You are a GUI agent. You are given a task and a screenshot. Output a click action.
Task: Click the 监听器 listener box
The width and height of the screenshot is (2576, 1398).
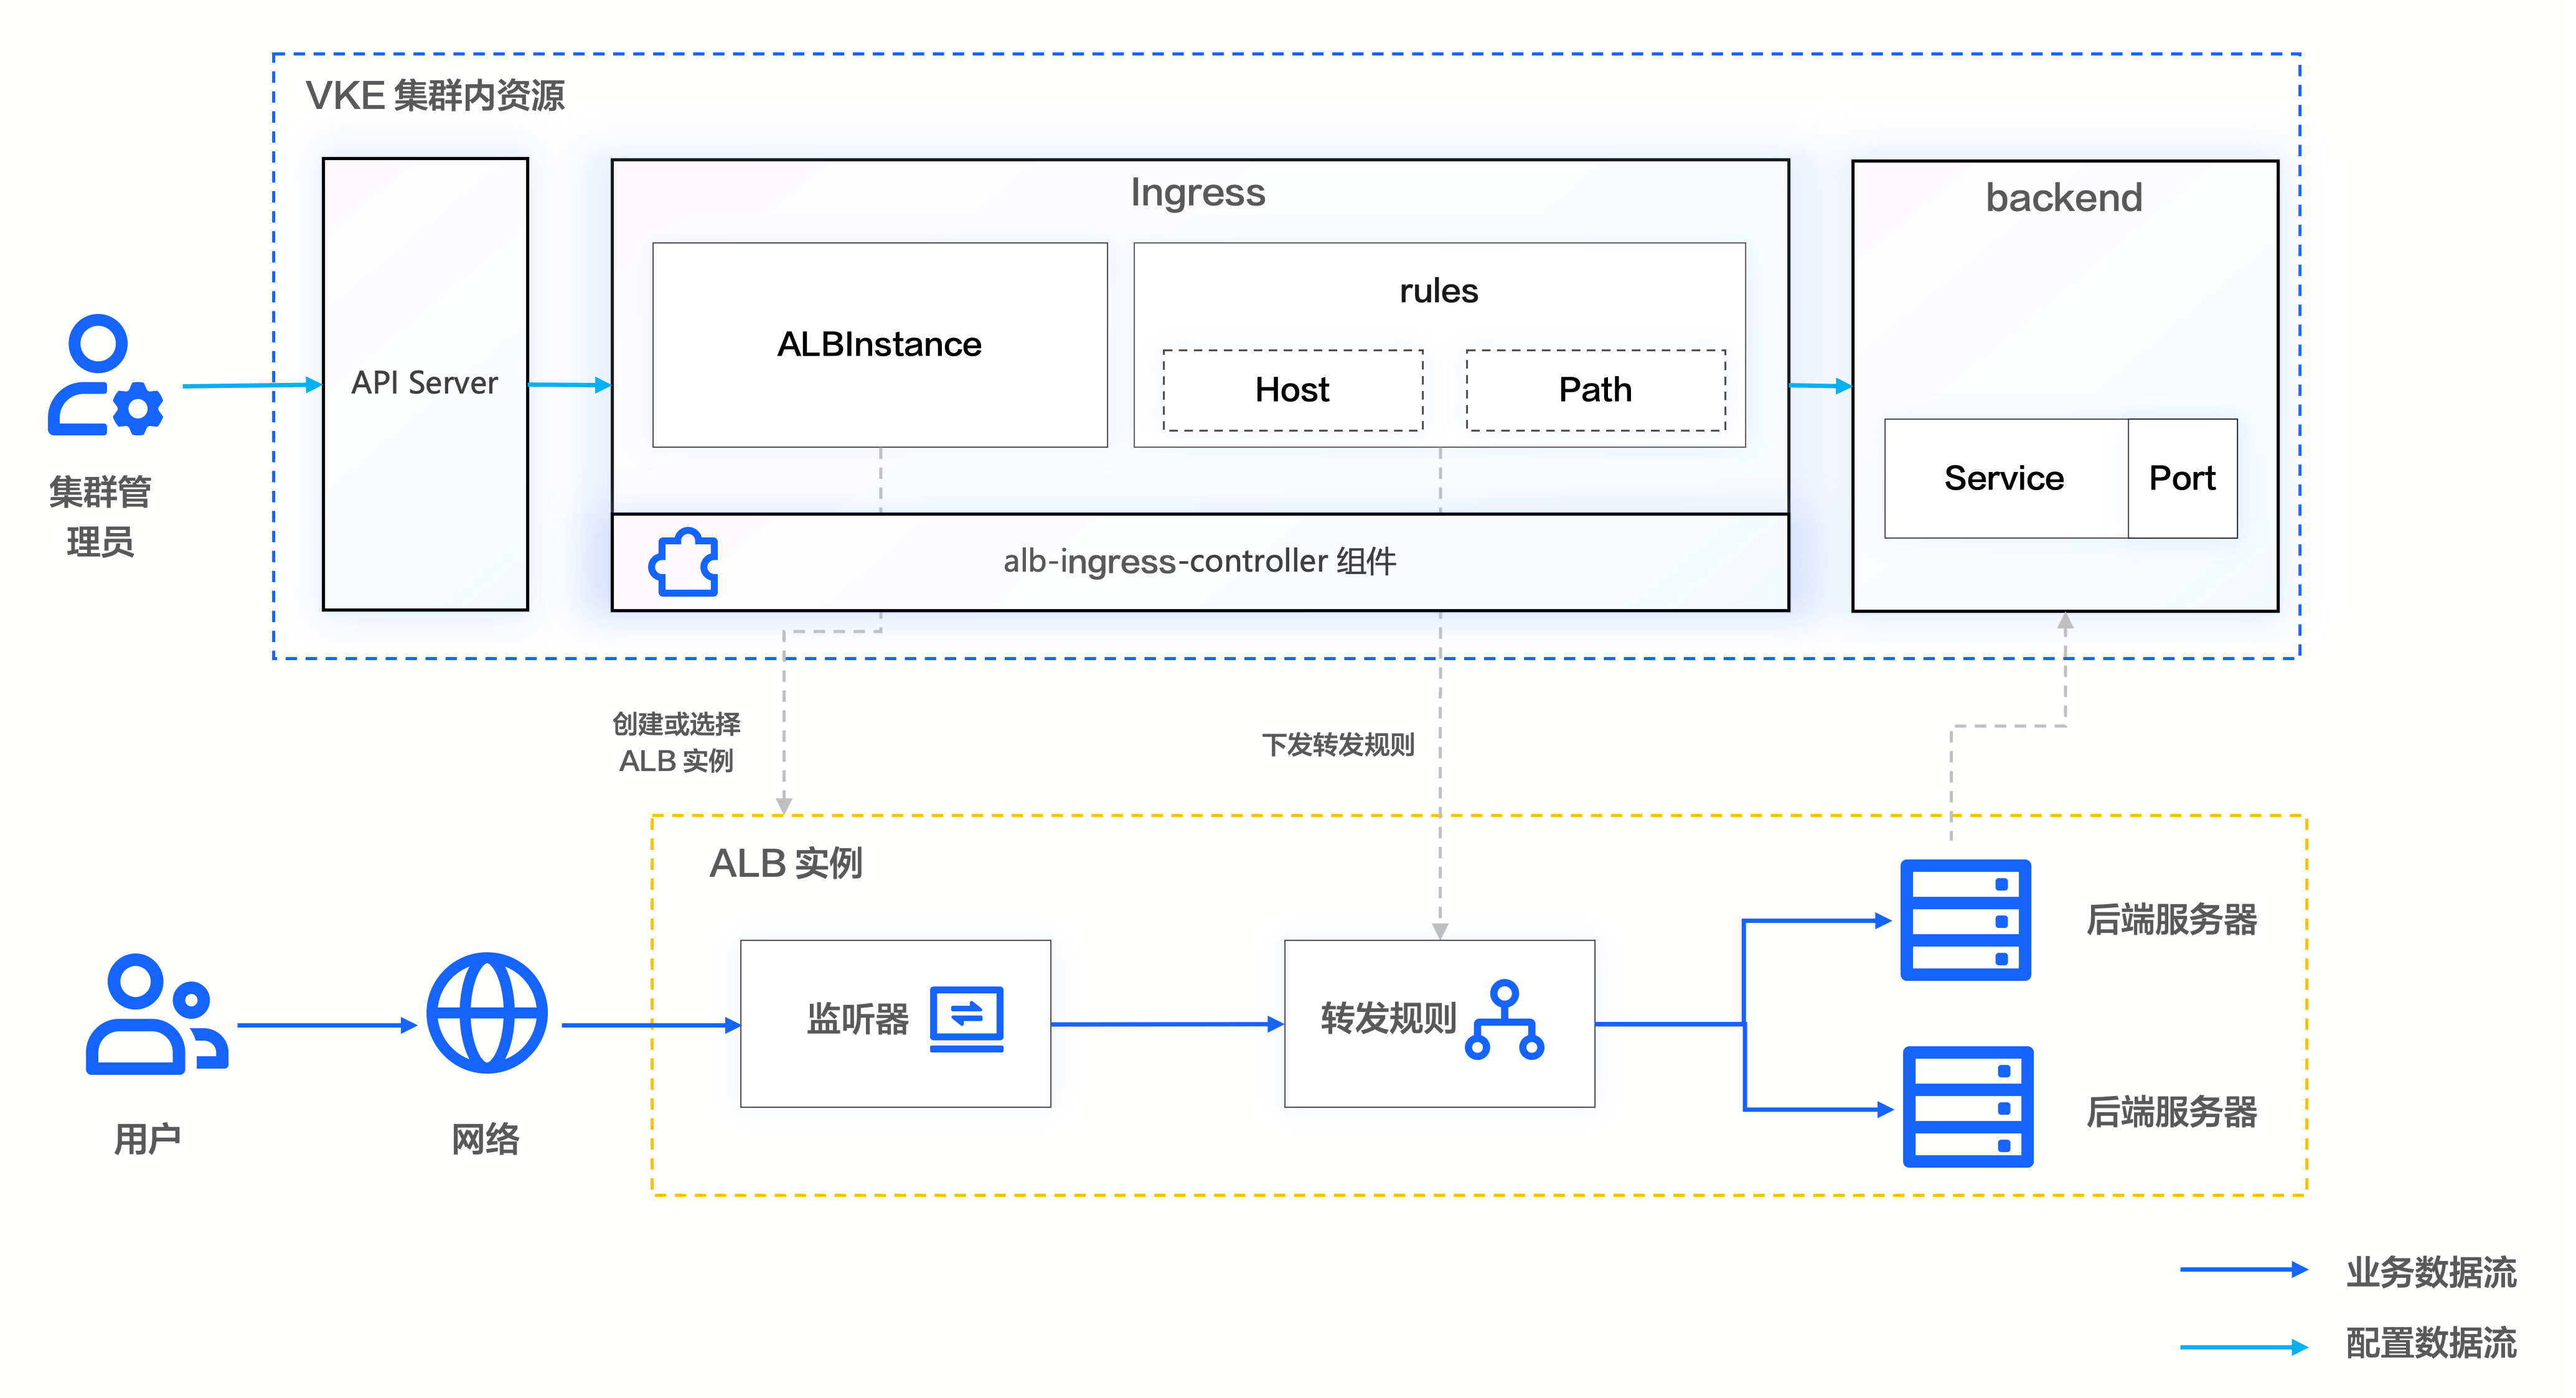(896, 1023)
